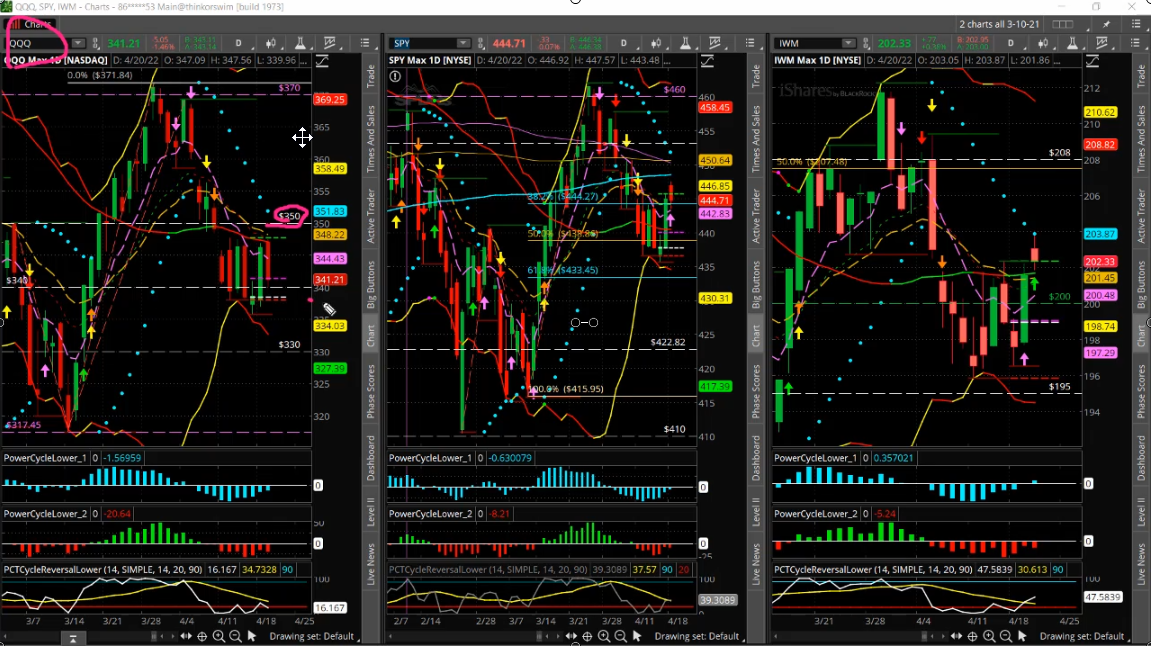The width and height of the screenshot is (1151, 646).
Task: Open Active Trader tab beside SPY chart
Action: coord(755,216)
